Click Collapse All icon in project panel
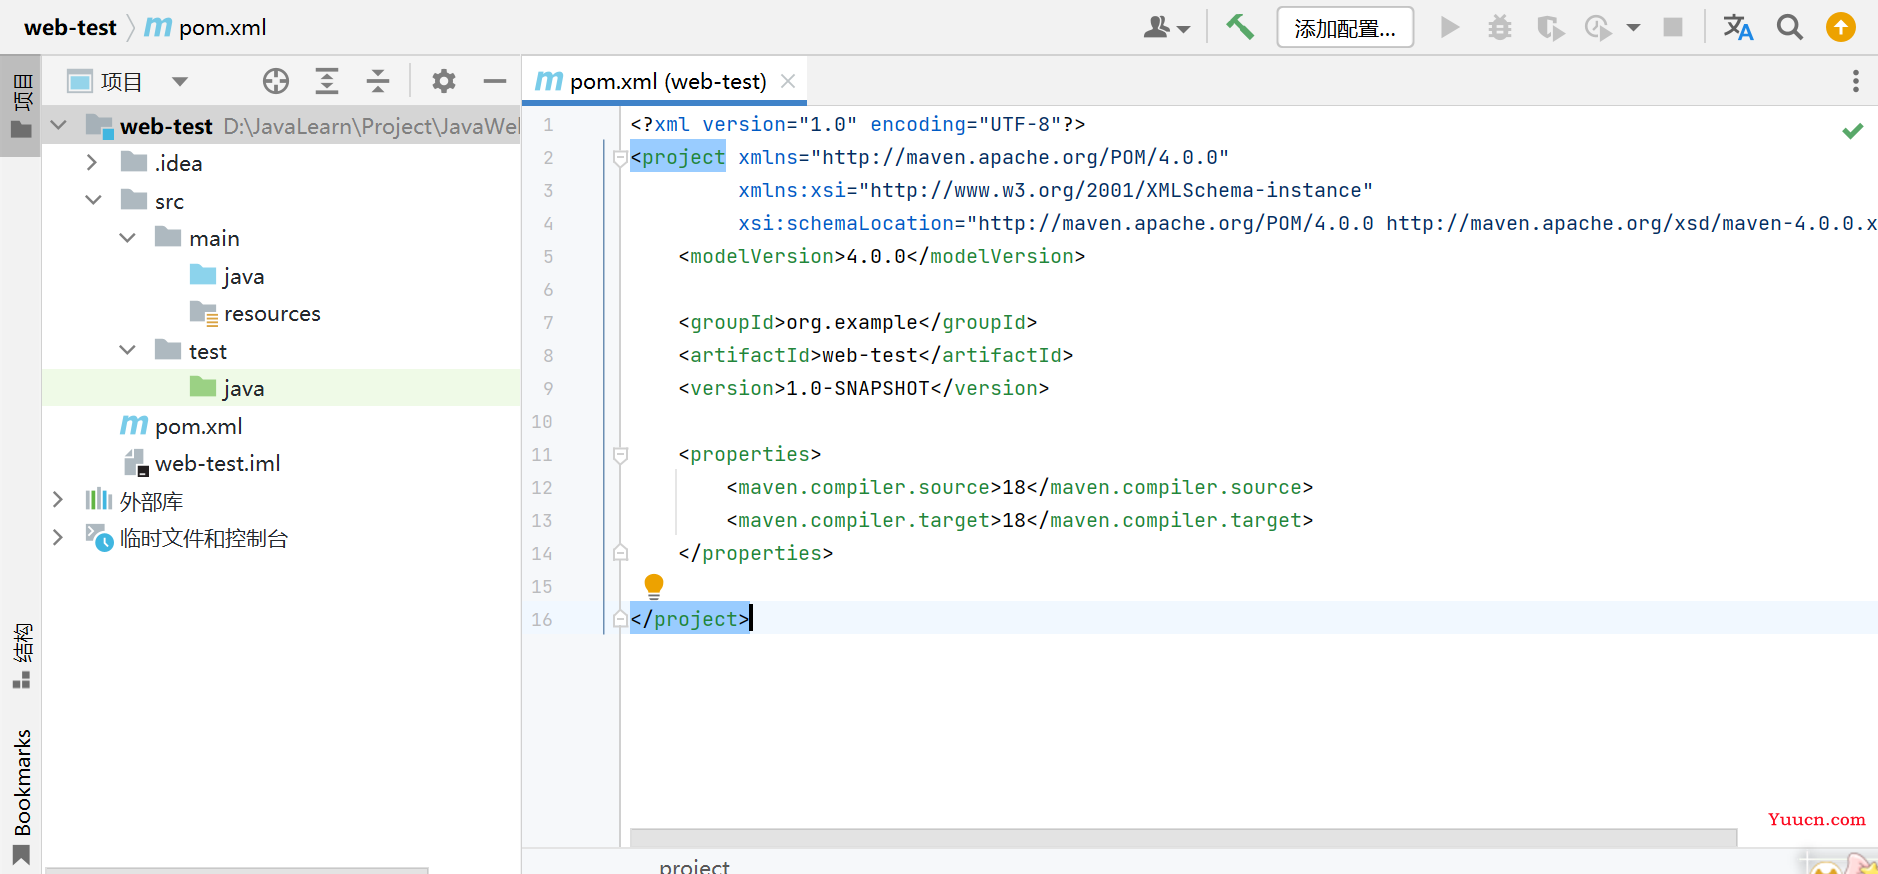The height and width of the screenshot is (874, 1878). [378, 81]
